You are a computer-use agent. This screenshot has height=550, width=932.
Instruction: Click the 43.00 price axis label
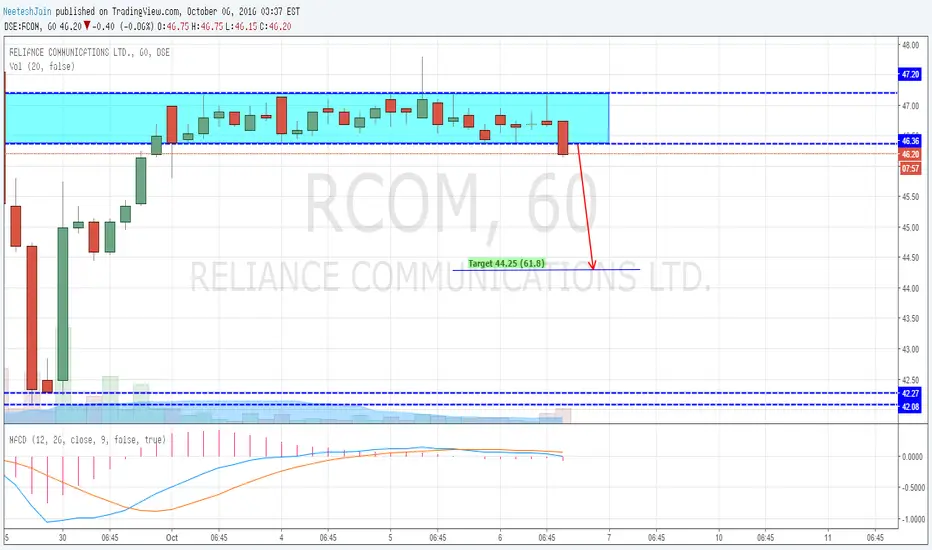[910, 350]
